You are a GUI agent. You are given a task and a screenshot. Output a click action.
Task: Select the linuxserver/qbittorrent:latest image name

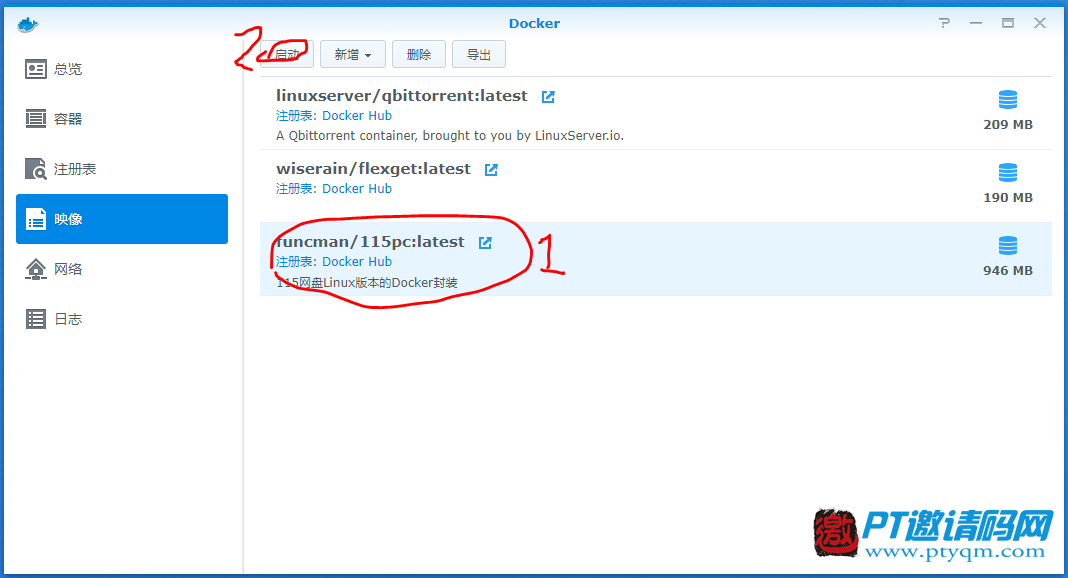[x=402, y=96]
